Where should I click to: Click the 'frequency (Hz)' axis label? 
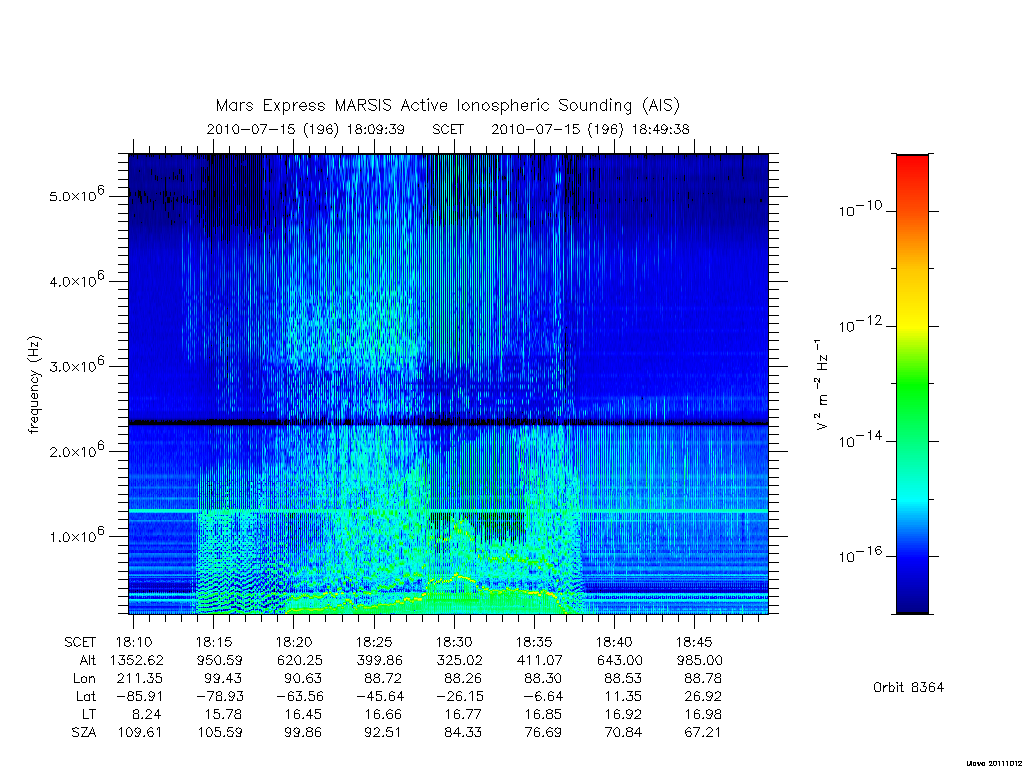tap(35, 385)
